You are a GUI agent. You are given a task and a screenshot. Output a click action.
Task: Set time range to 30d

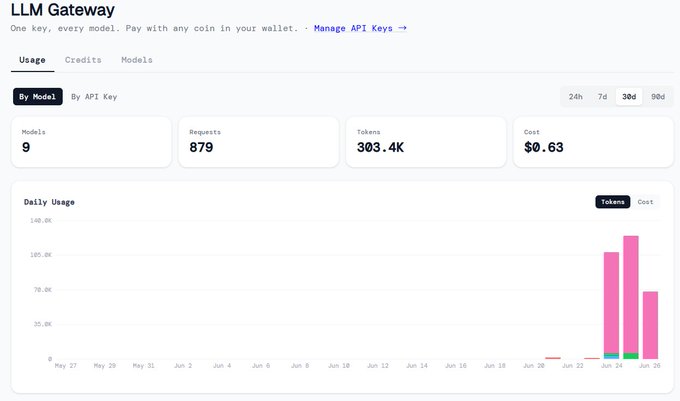click(629, 97)
